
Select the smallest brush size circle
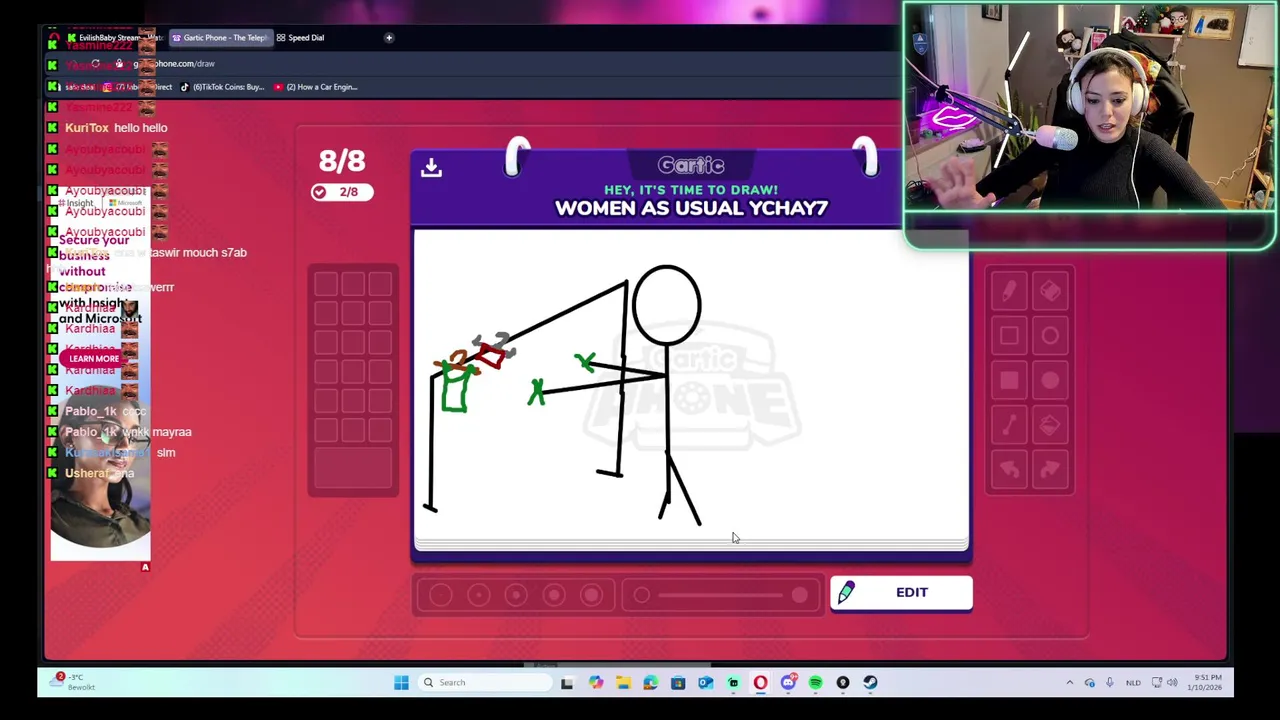tap(441, 596)
